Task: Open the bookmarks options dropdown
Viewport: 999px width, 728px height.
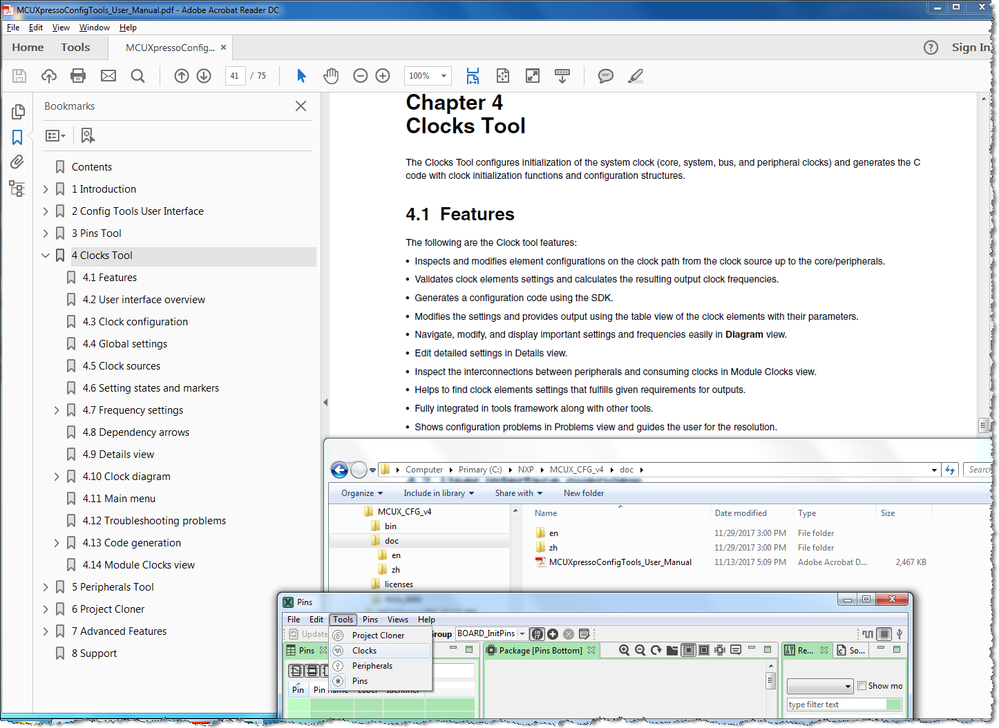Action: click(x=55, y=136)
